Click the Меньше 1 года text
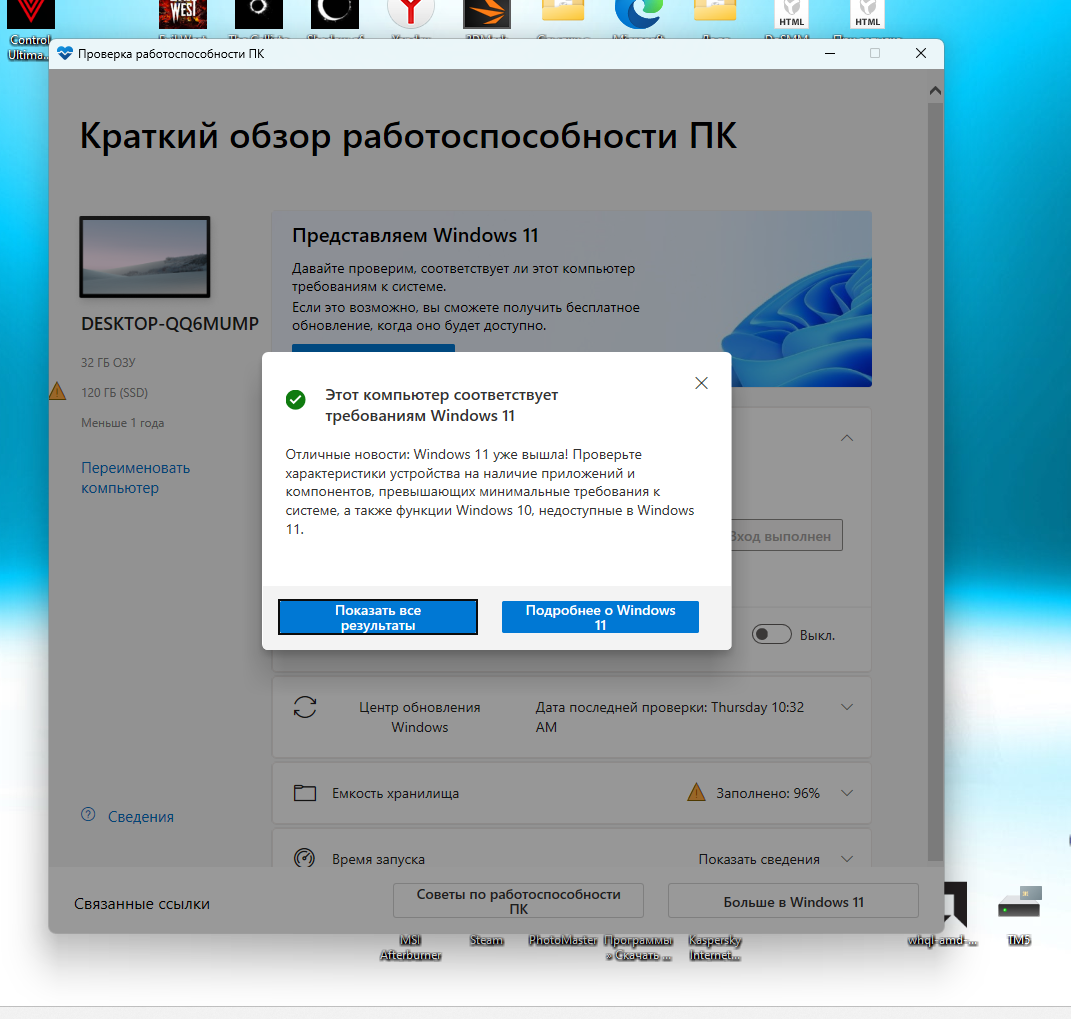This screenshot has height=1019, width=1071. 122,423
